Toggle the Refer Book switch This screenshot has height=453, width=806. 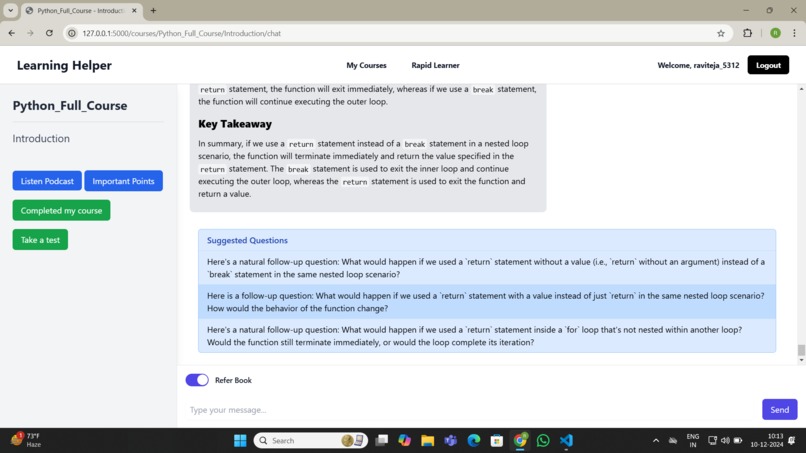click(197, 380)
